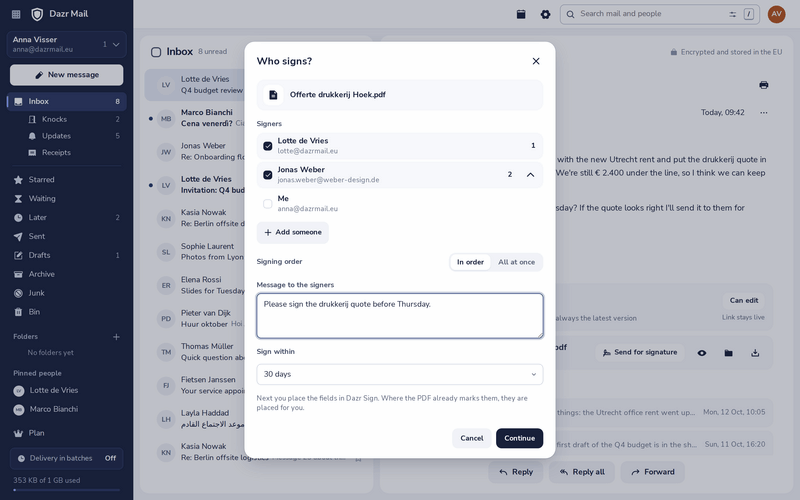
Task: Click the PDF document icon in dialog
Action: (x=273, y=95)
